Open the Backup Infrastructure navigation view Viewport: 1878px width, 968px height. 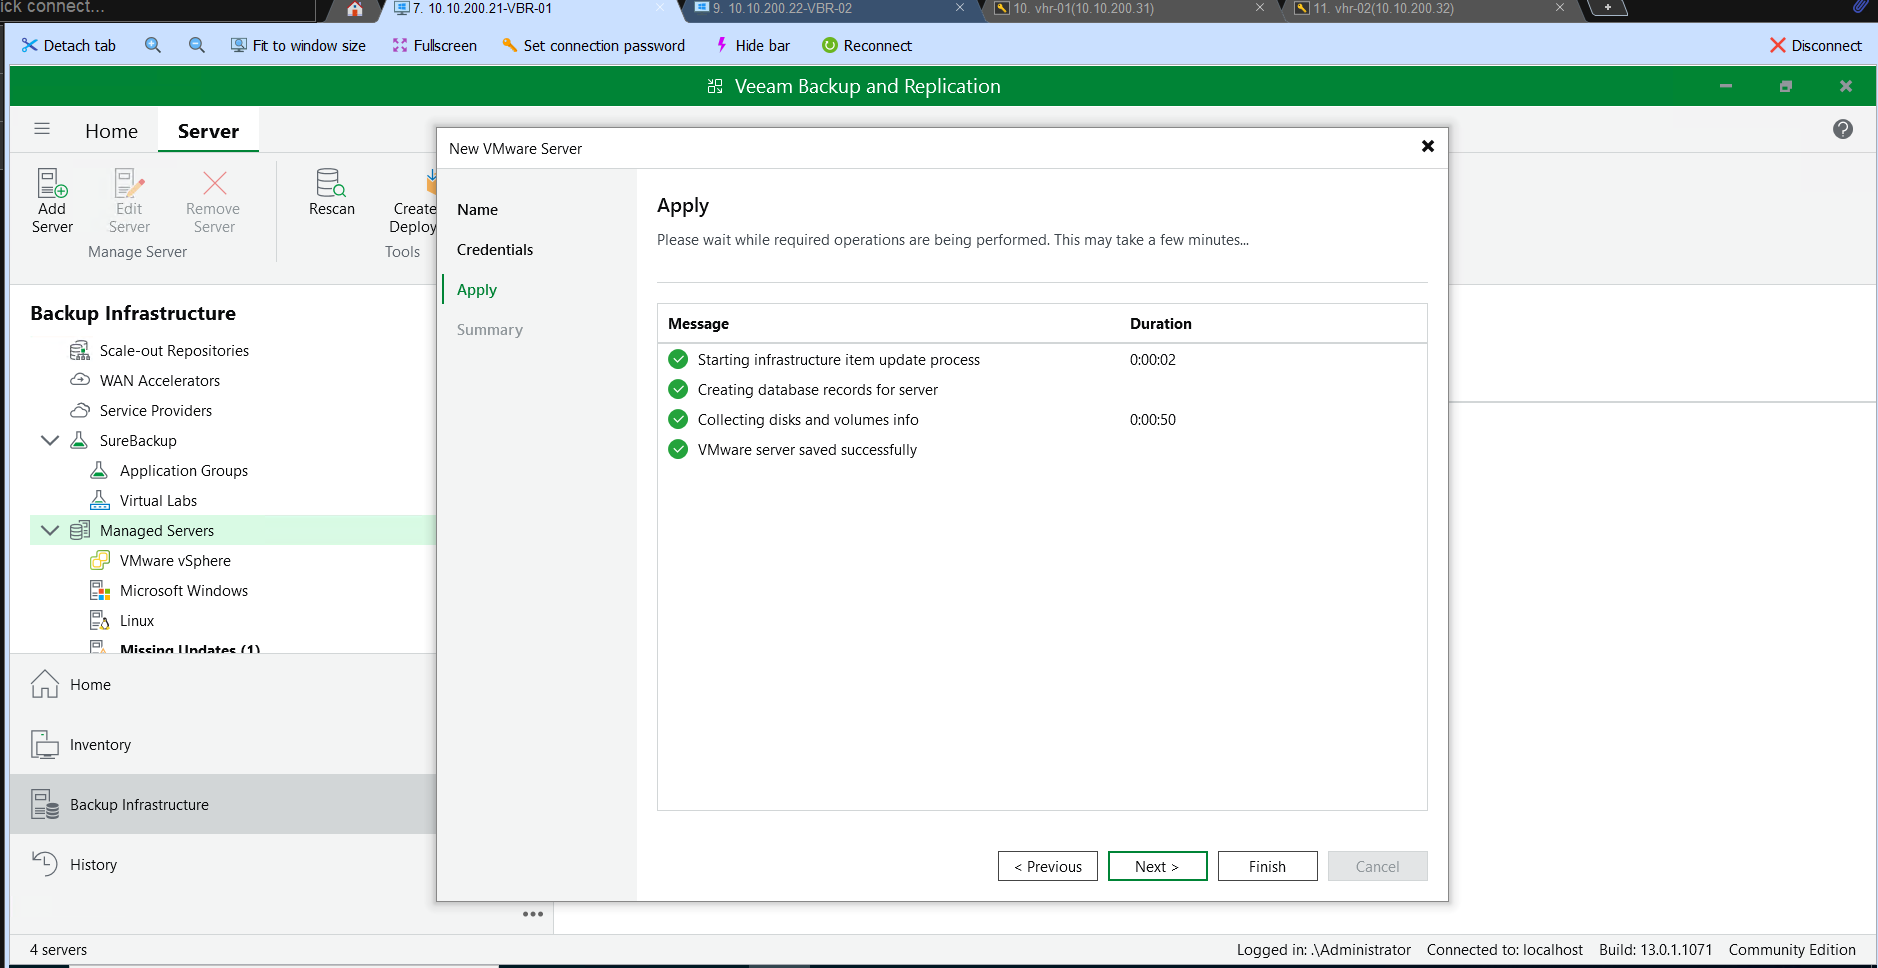pos(223,804)
